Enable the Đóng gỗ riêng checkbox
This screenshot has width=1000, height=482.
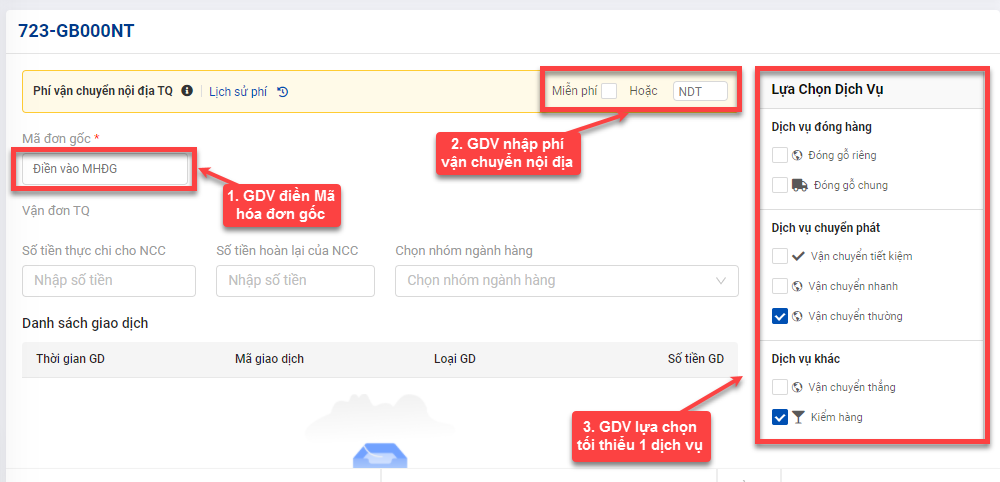(780, 155)
